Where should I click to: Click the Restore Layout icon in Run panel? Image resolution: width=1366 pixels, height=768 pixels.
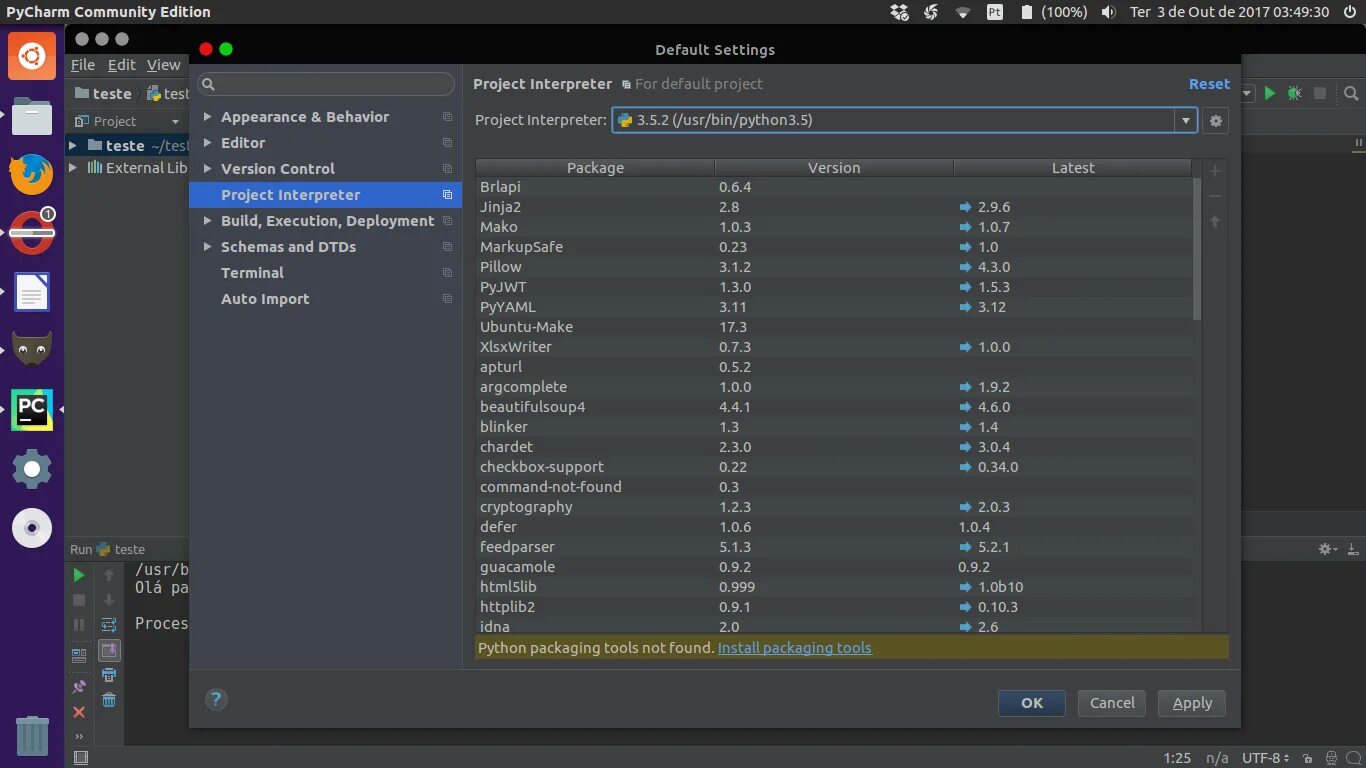click(x=79, y=656)
